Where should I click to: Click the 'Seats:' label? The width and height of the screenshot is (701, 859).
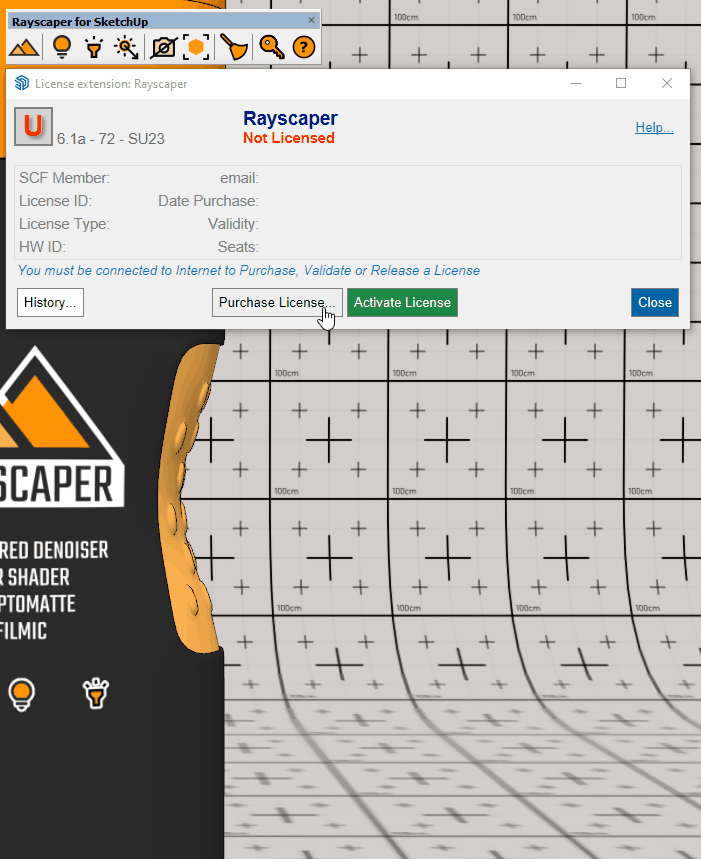pos(238,247)
